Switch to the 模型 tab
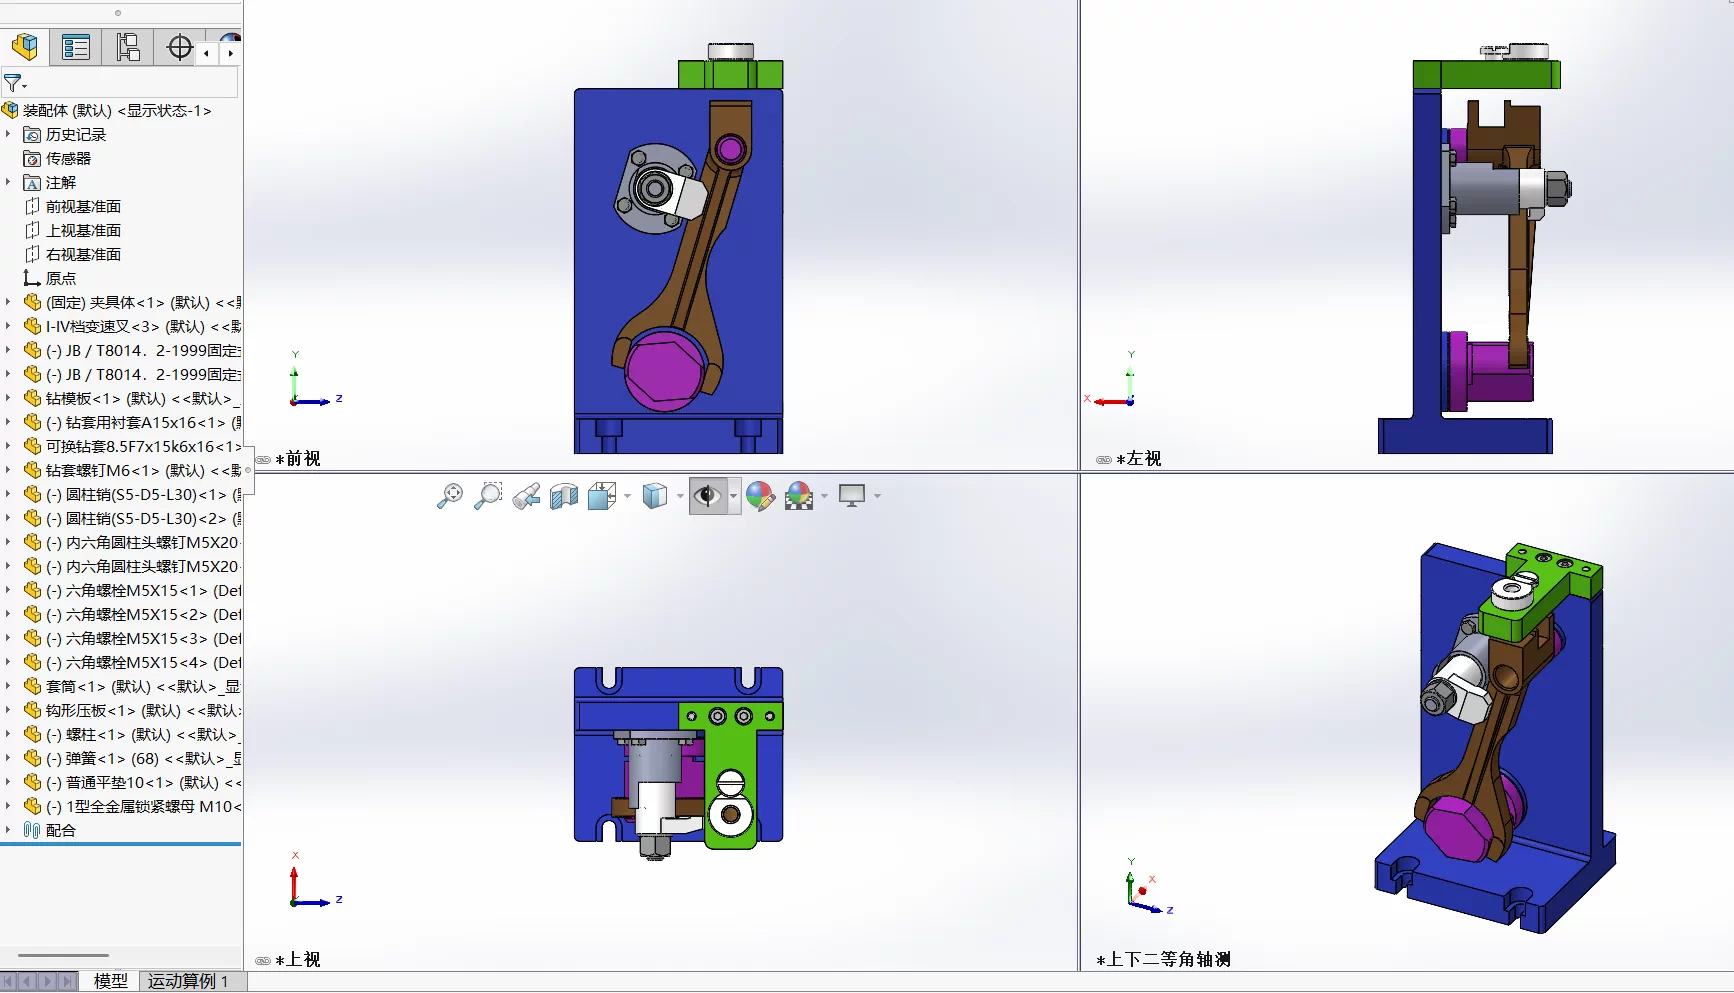The image size is (1734, 993). click(111, 981)
